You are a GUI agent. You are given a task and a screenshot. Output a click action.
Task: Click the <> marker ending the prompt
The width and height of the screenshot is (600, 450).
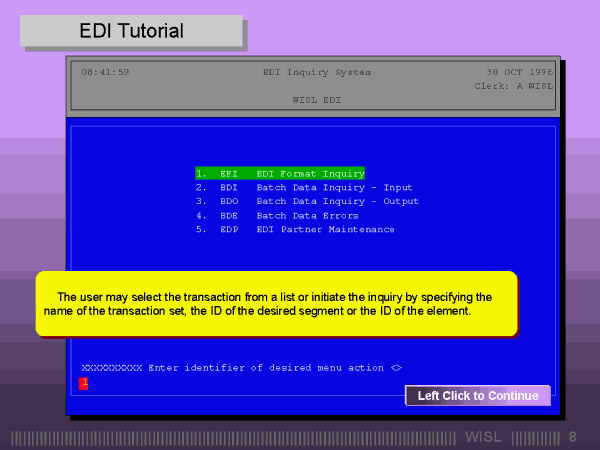point(396,368)
